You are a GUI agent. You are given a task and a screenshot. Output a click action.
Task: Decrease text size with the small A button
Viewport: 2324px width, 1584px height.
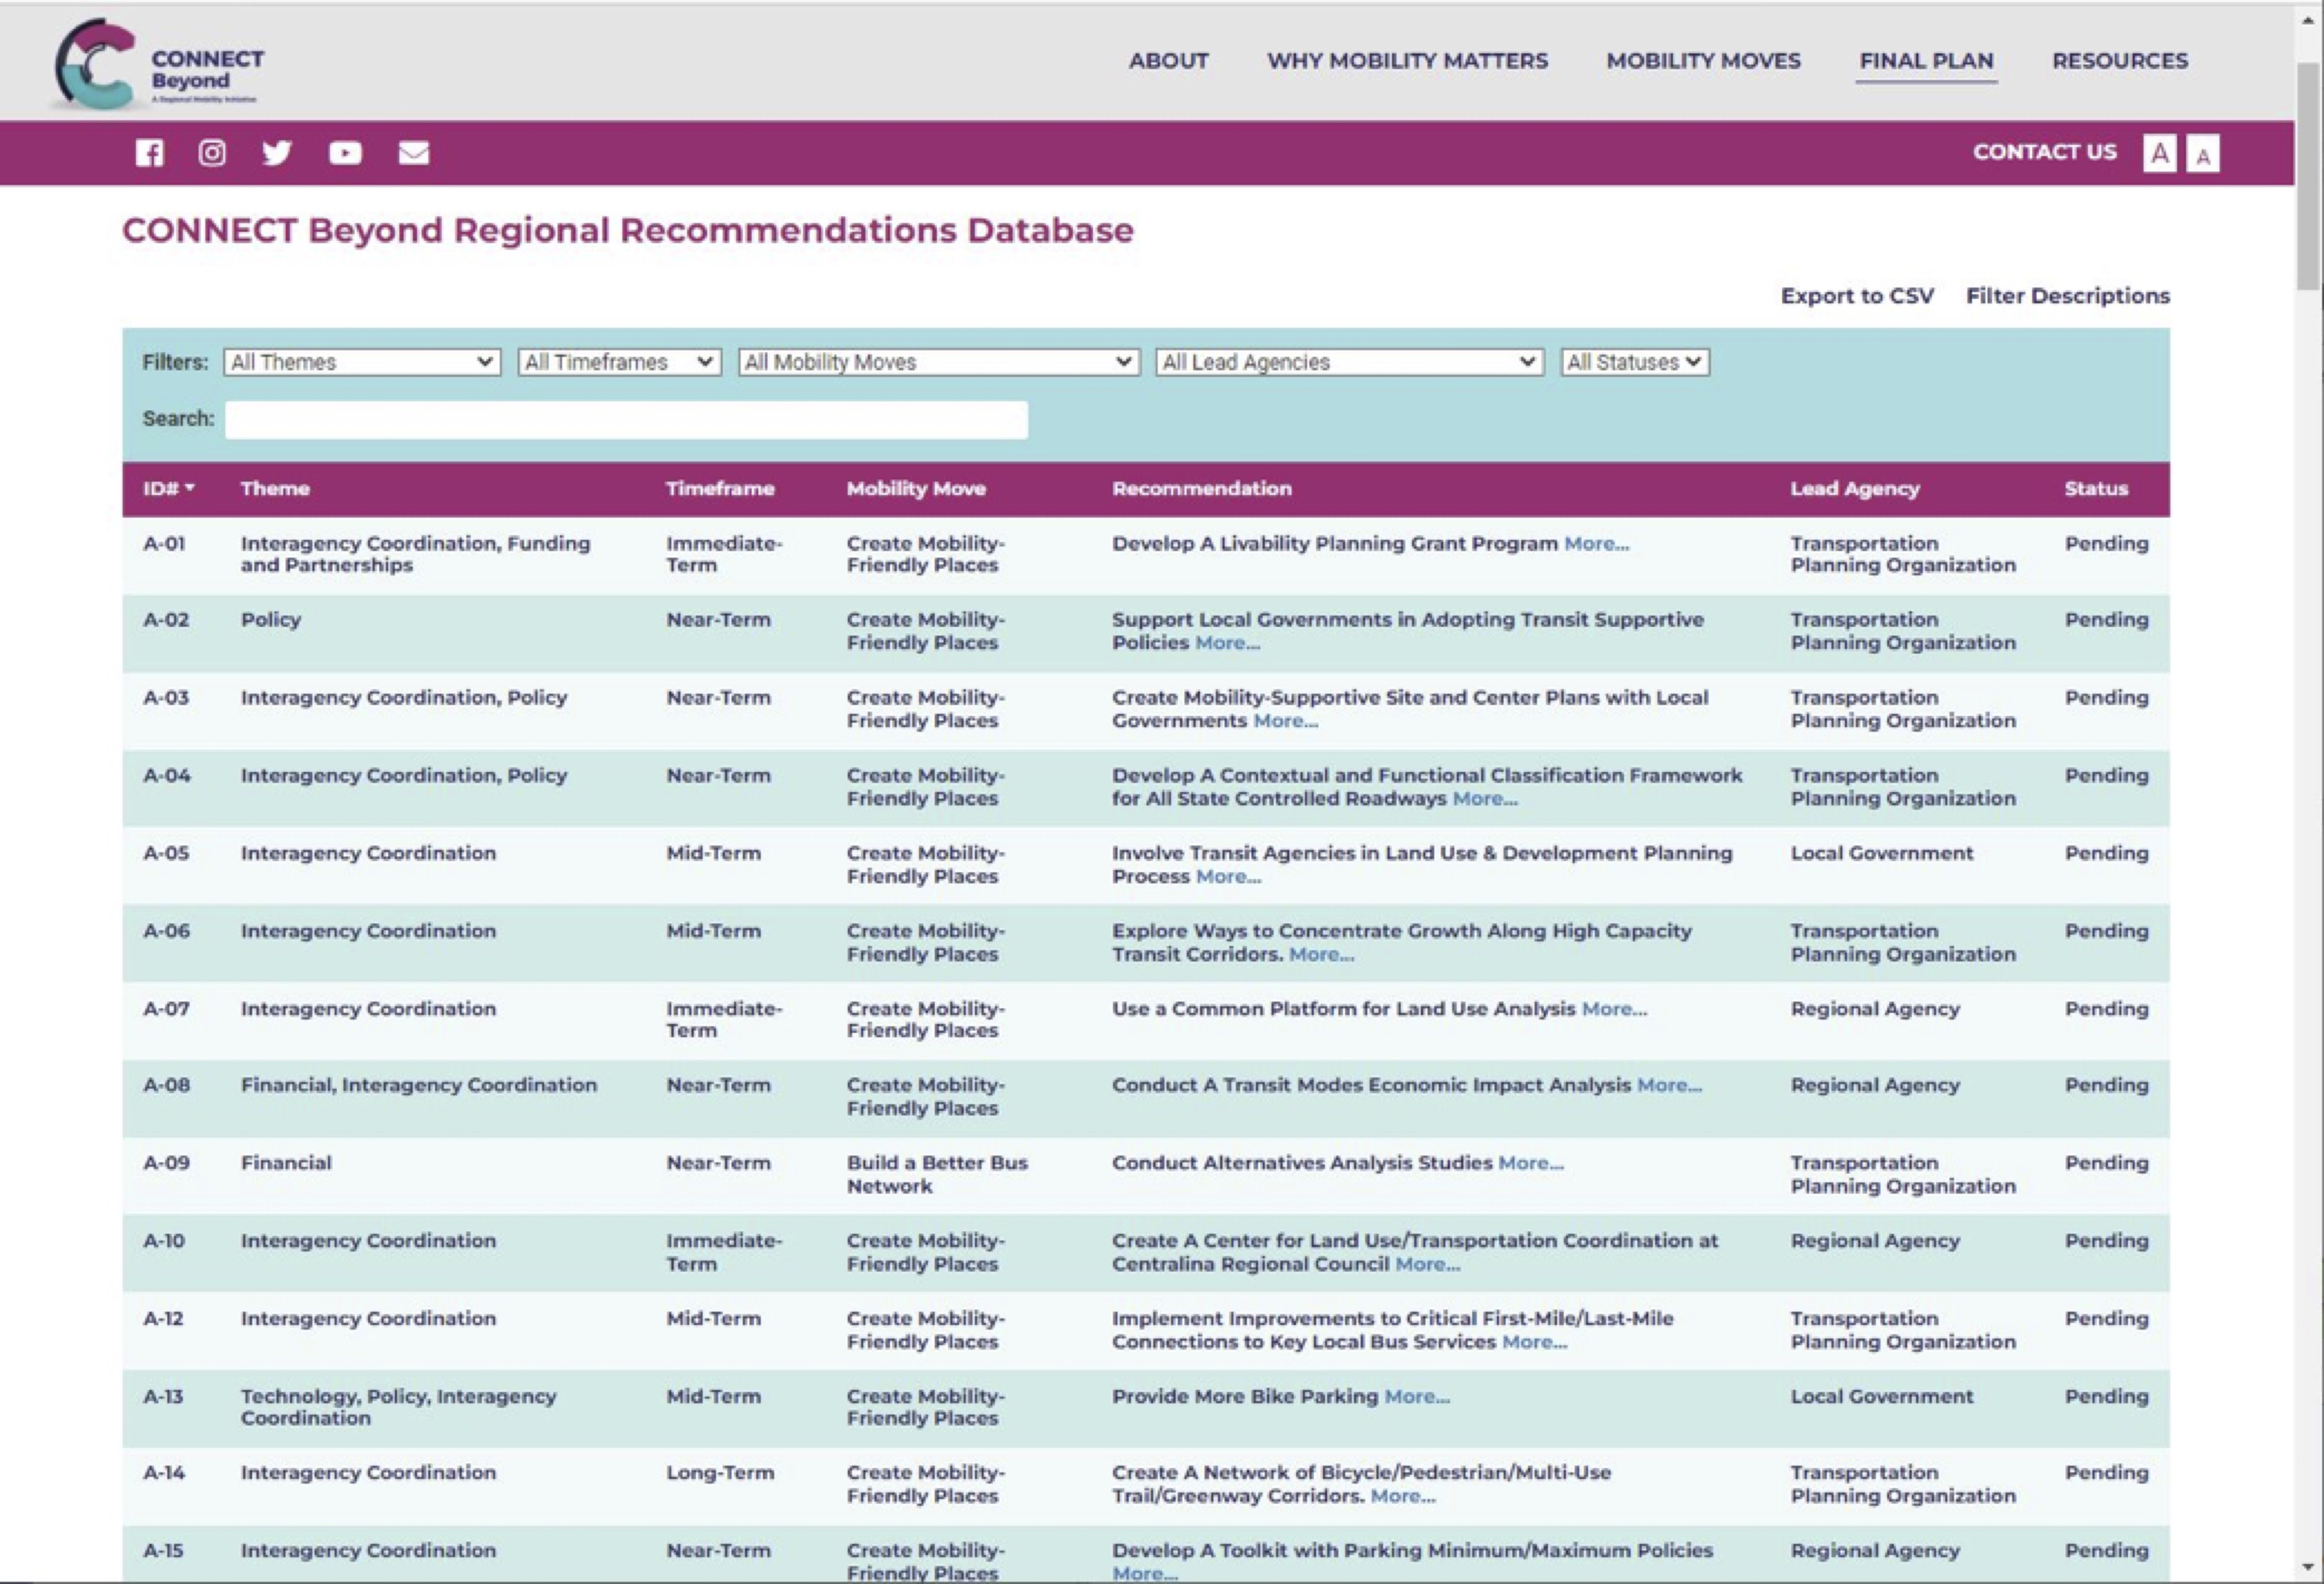pyautogui.click(x=2203, y=154)
